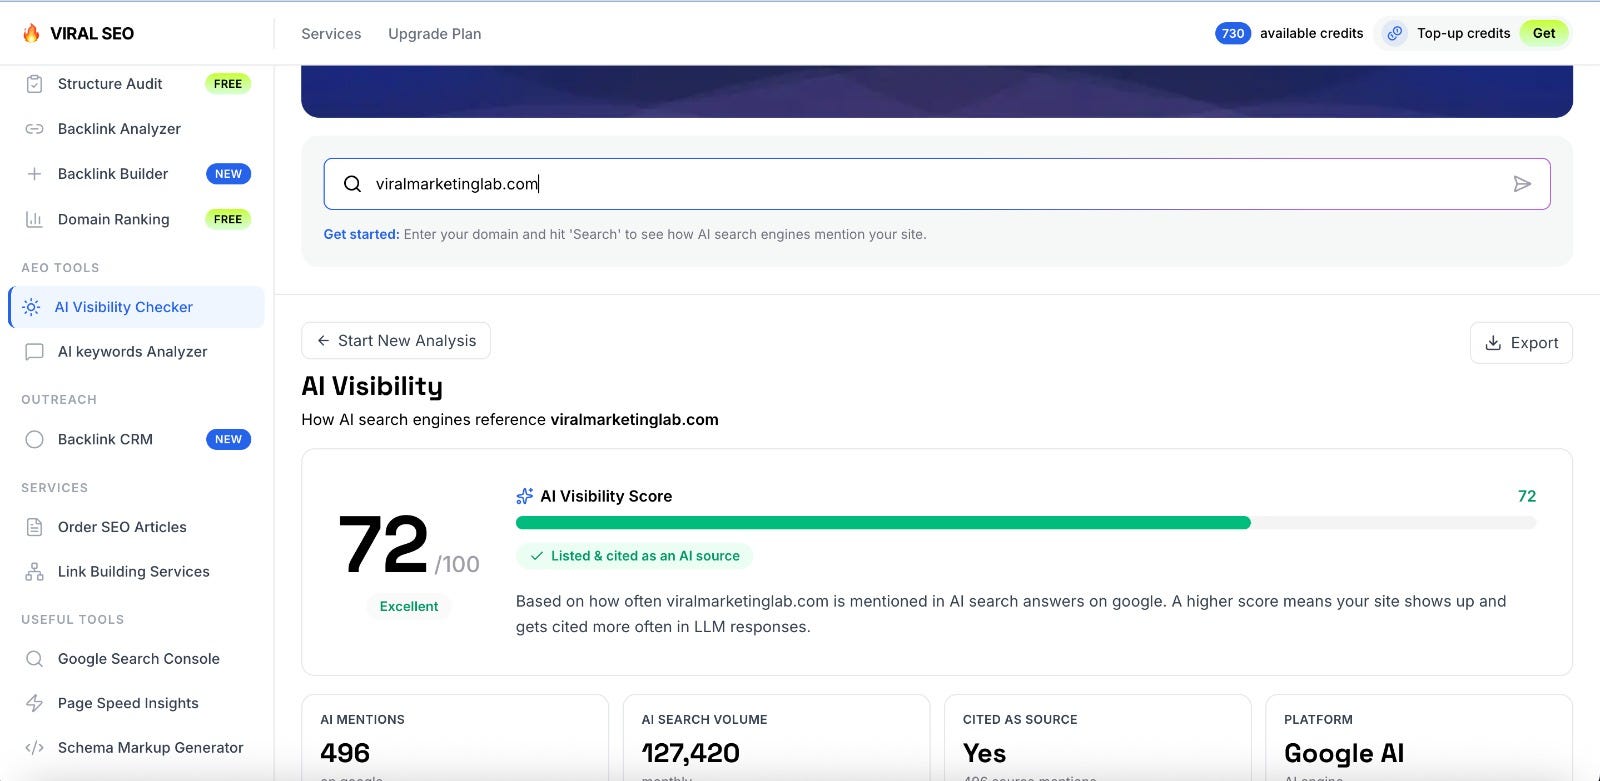The image size is (1600, 781).
Task: Click into the domain search input field
Action: [x=937, y=184]
